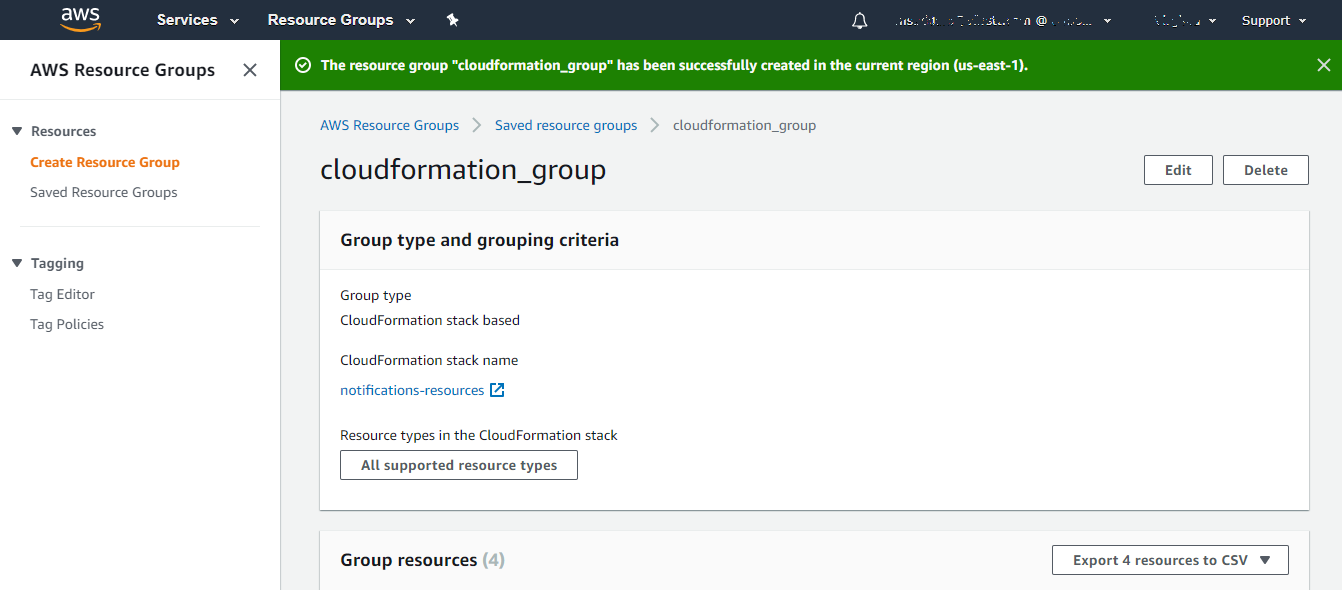
Task: Follow the notifications-resources stack link
Action: 412,390
